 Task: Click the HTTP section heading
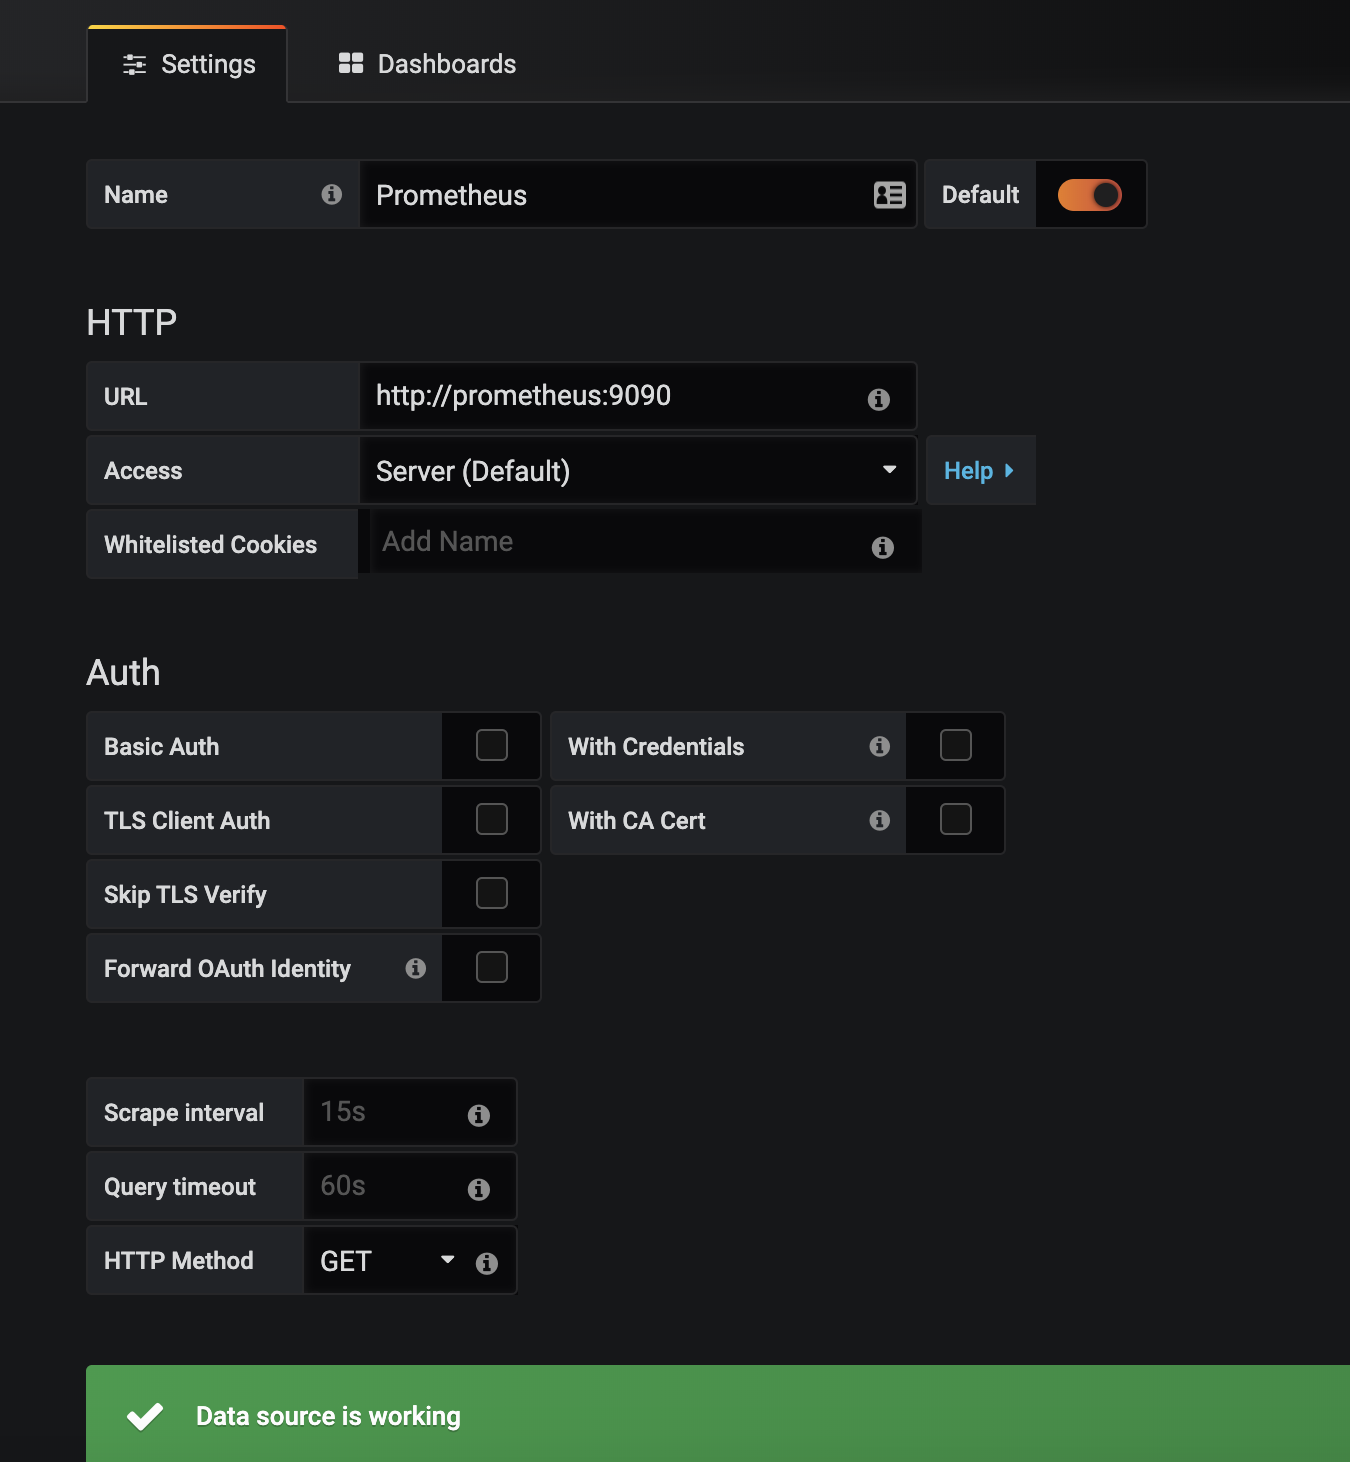(x=132, y=322)
